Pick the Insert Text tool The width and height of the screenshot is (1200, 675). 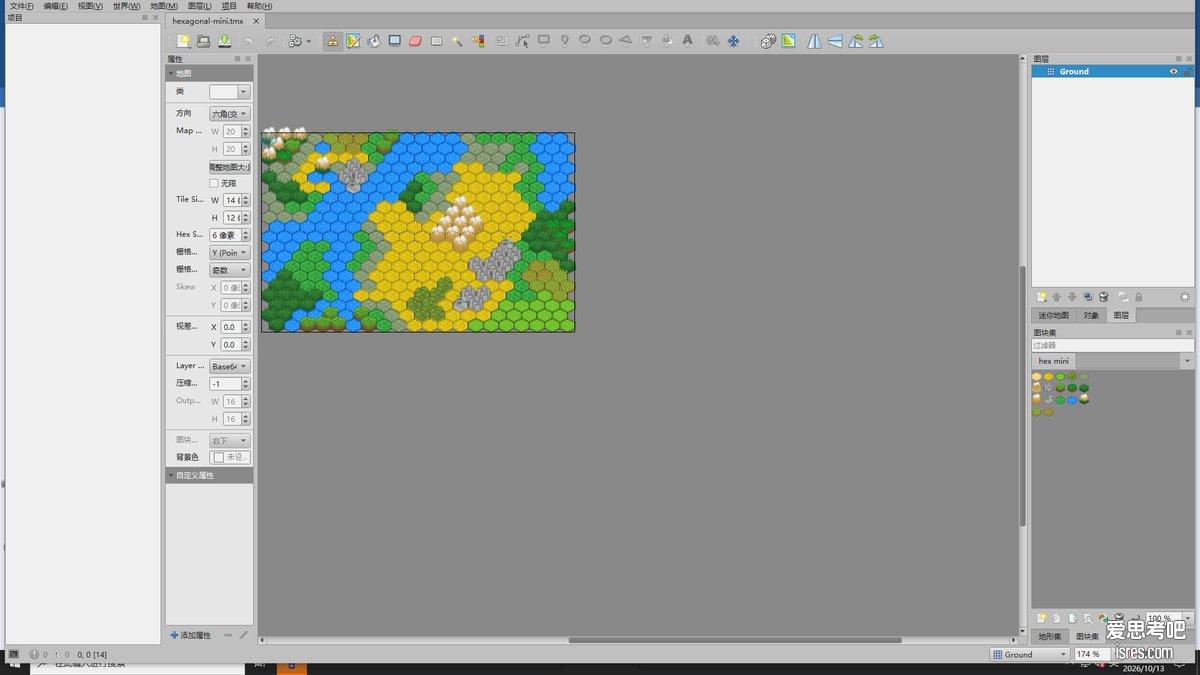(687, 41)
